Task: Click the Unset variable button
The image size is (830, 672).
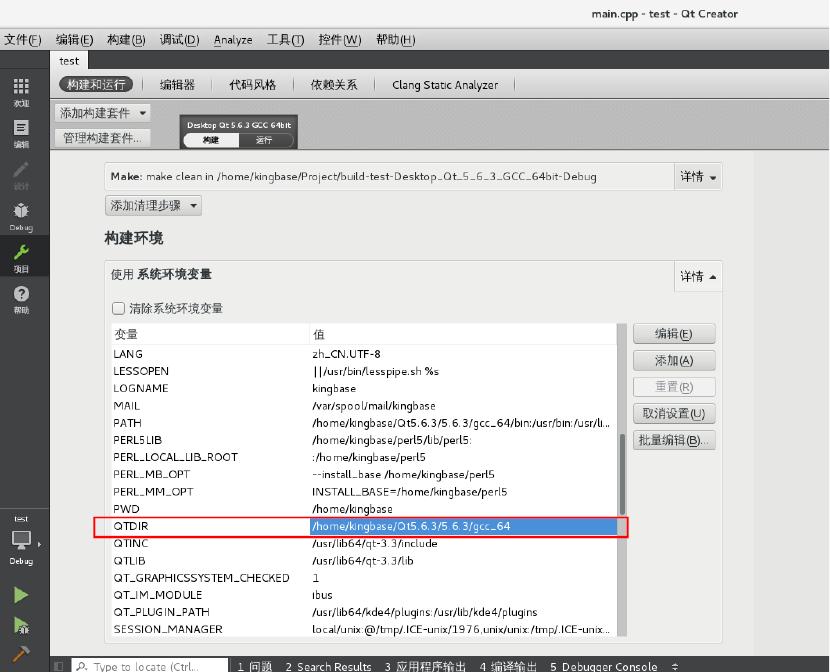Action: click(674, 413)
